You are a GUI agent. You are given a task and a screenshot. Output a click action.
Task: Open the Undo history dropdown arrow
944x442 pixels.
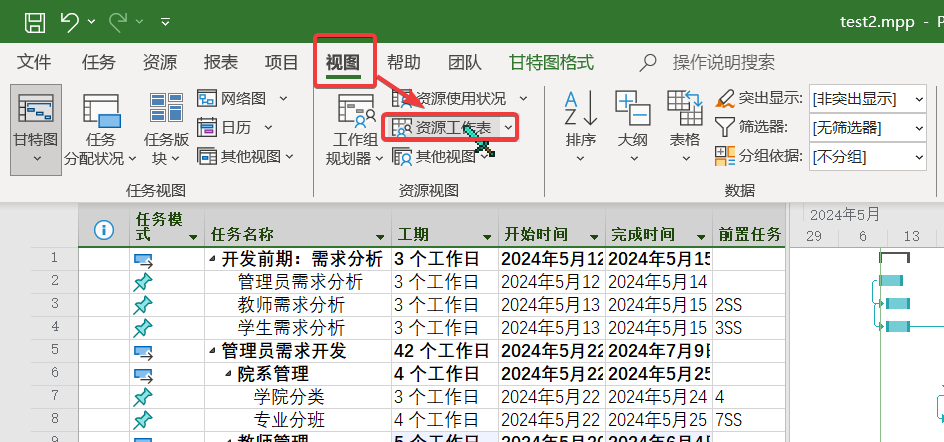91,22
